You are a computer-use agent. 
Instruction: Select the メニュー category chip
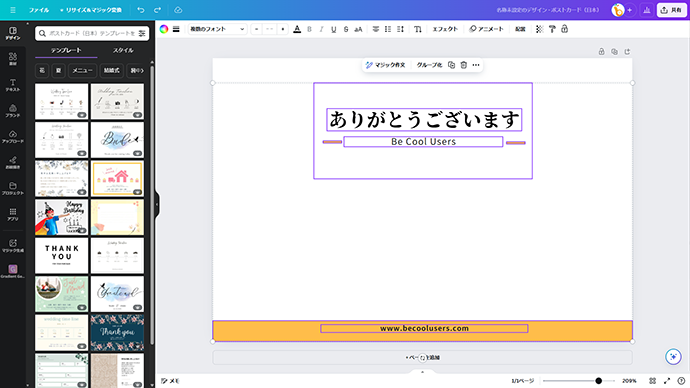(82, 70)
